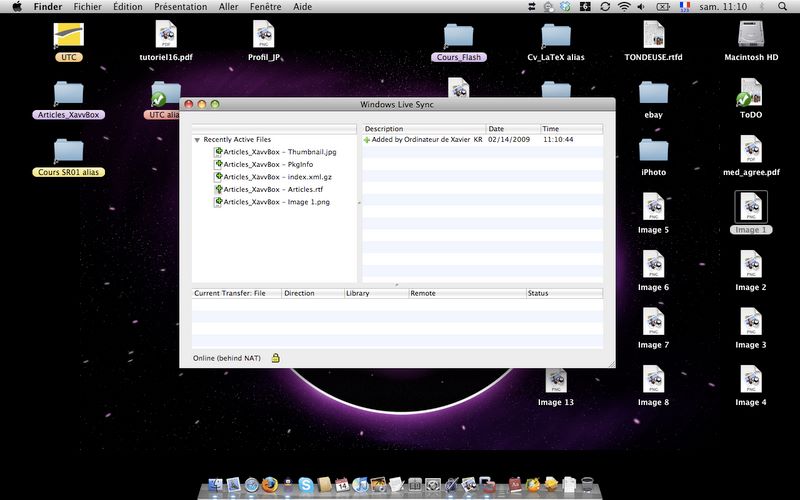The image size is (800, 500).
Task: Click the padlock icon in status bar
Action: (276, 358)
